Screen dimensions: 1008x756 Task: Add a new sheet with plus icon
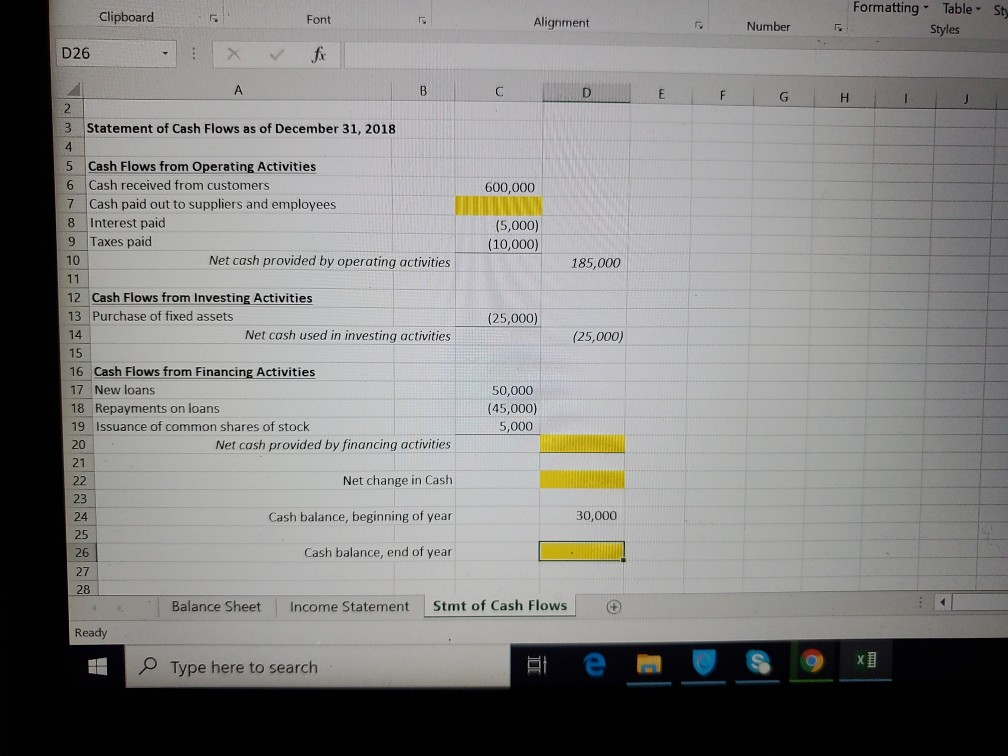pyautogui.click(x=614, y=606)
